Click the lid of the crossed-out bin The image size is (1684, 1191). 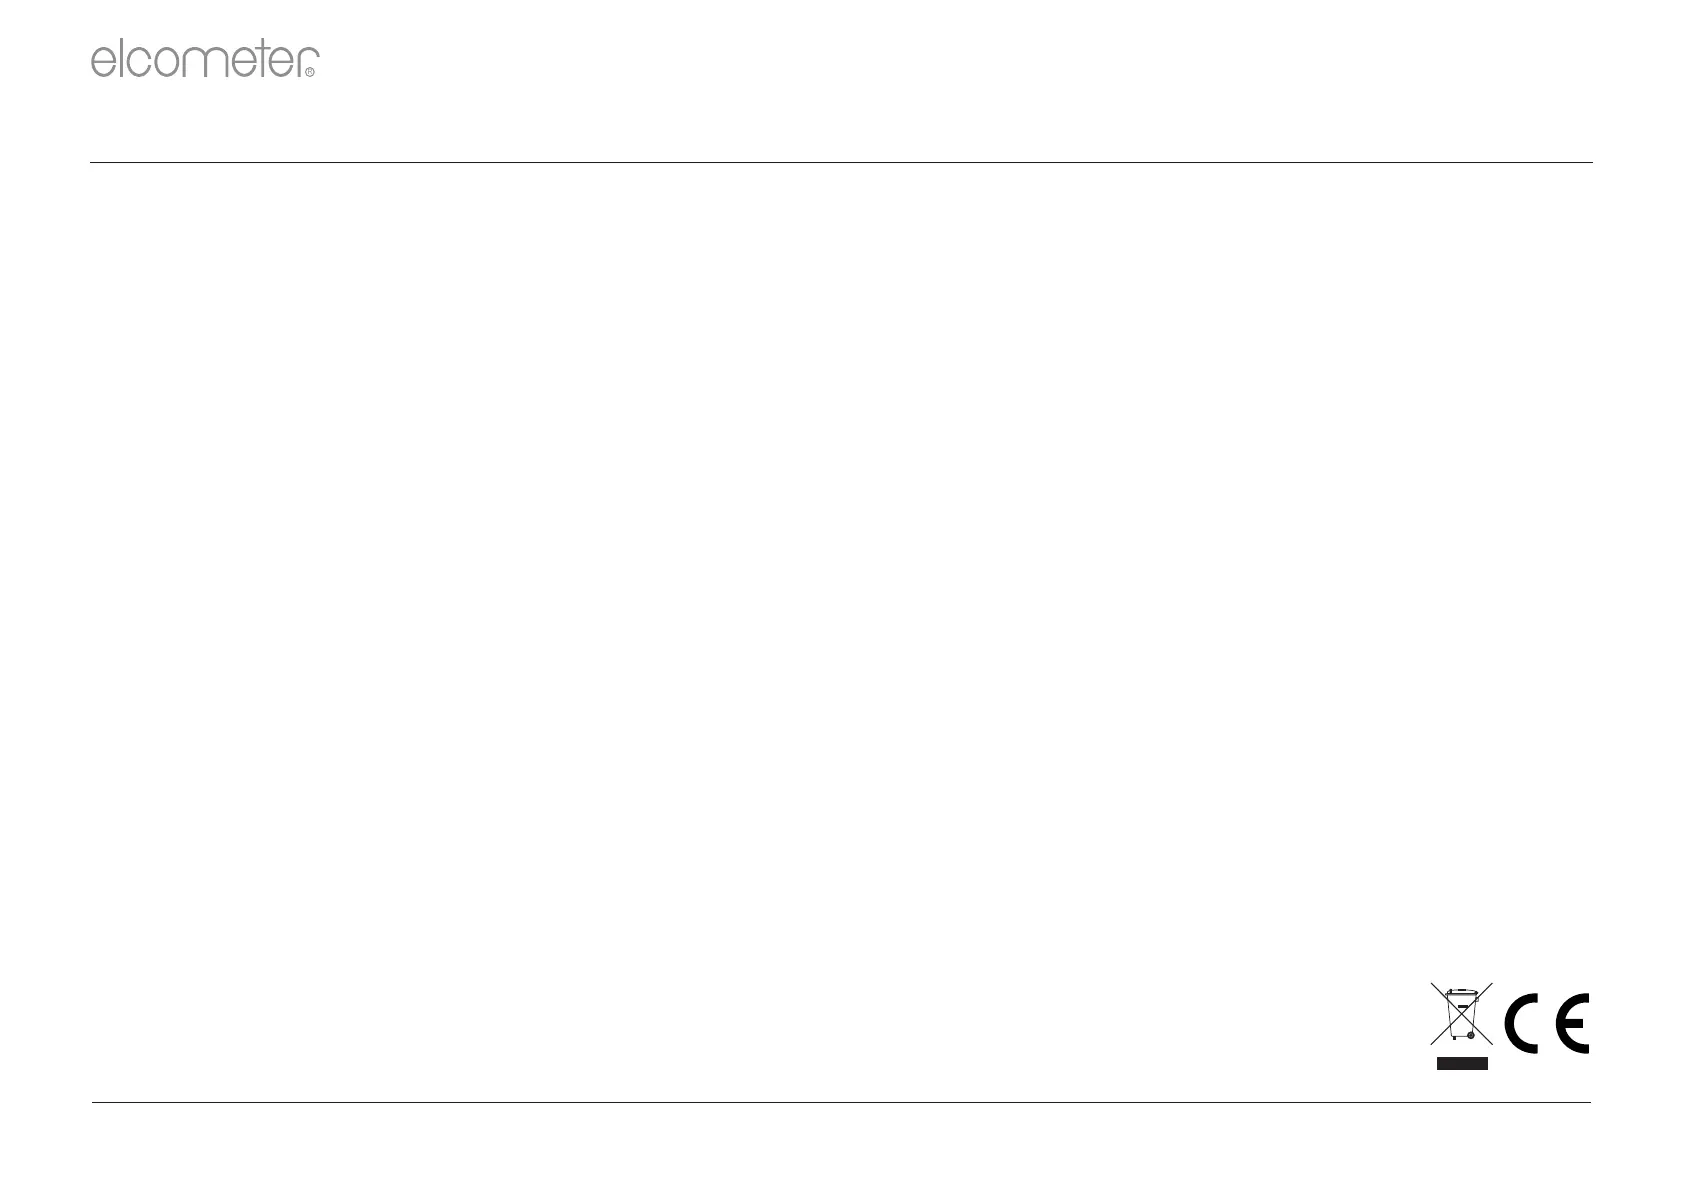(x=1461, y=993)
